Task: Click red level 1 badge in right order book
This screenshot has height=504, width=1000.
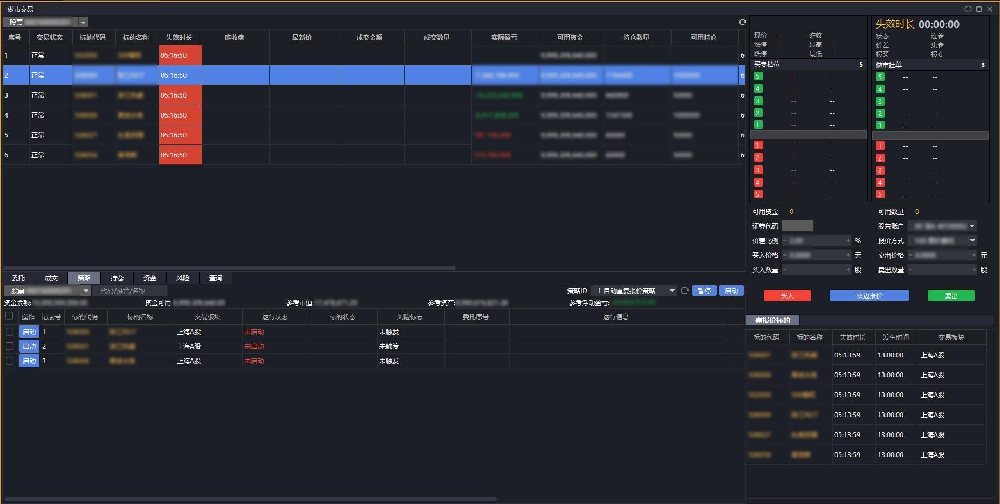Action: (880, 146)
